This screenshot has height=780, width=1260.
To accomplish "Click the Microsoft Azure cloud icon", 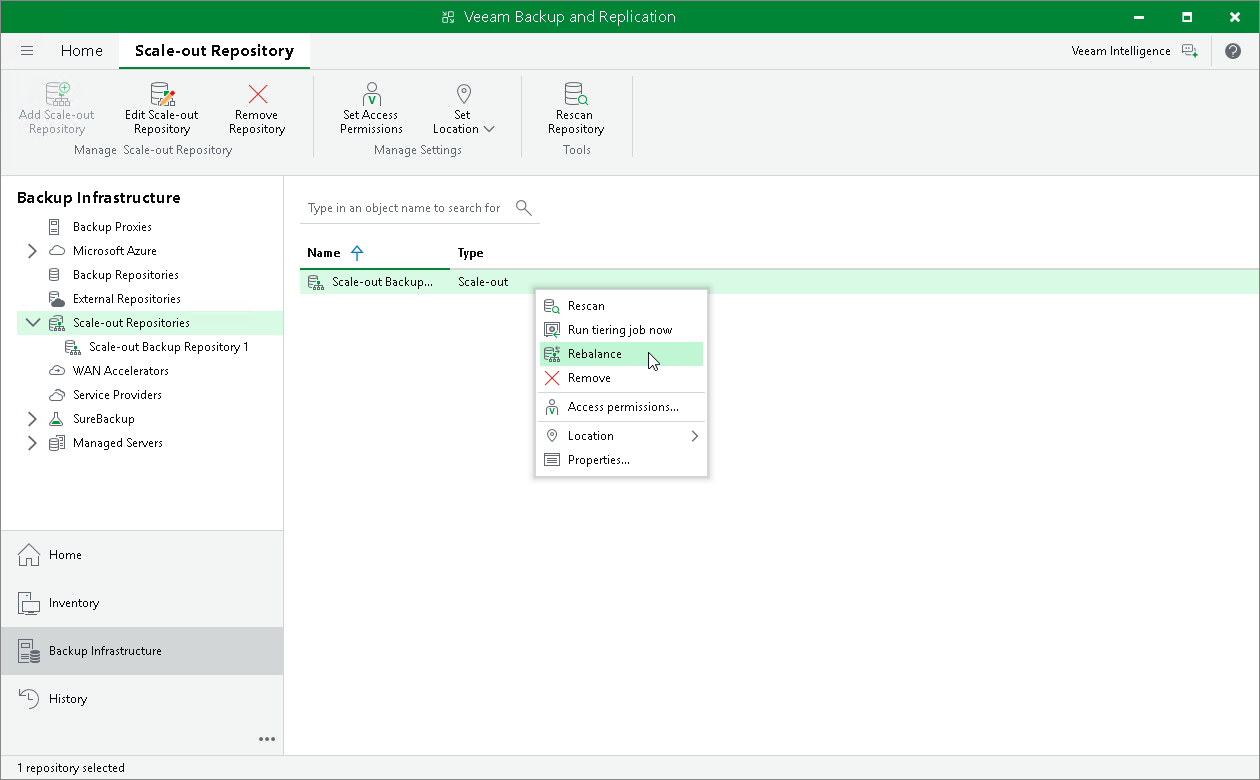I will 56,251.
